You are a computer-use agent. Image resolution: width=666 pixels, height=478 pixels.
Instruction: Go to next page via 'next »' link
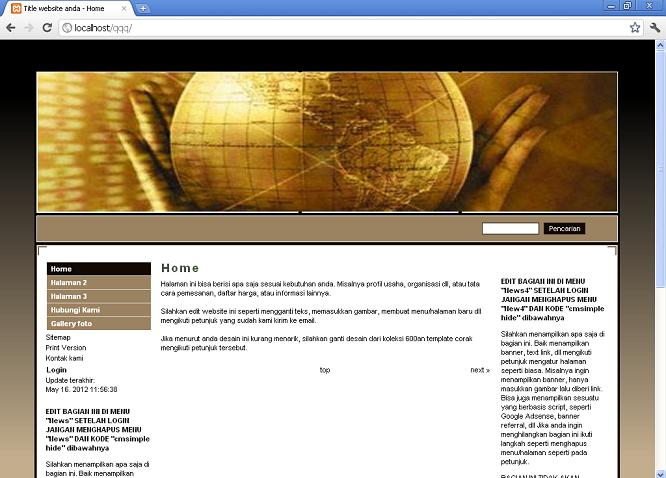pos(480,370)
